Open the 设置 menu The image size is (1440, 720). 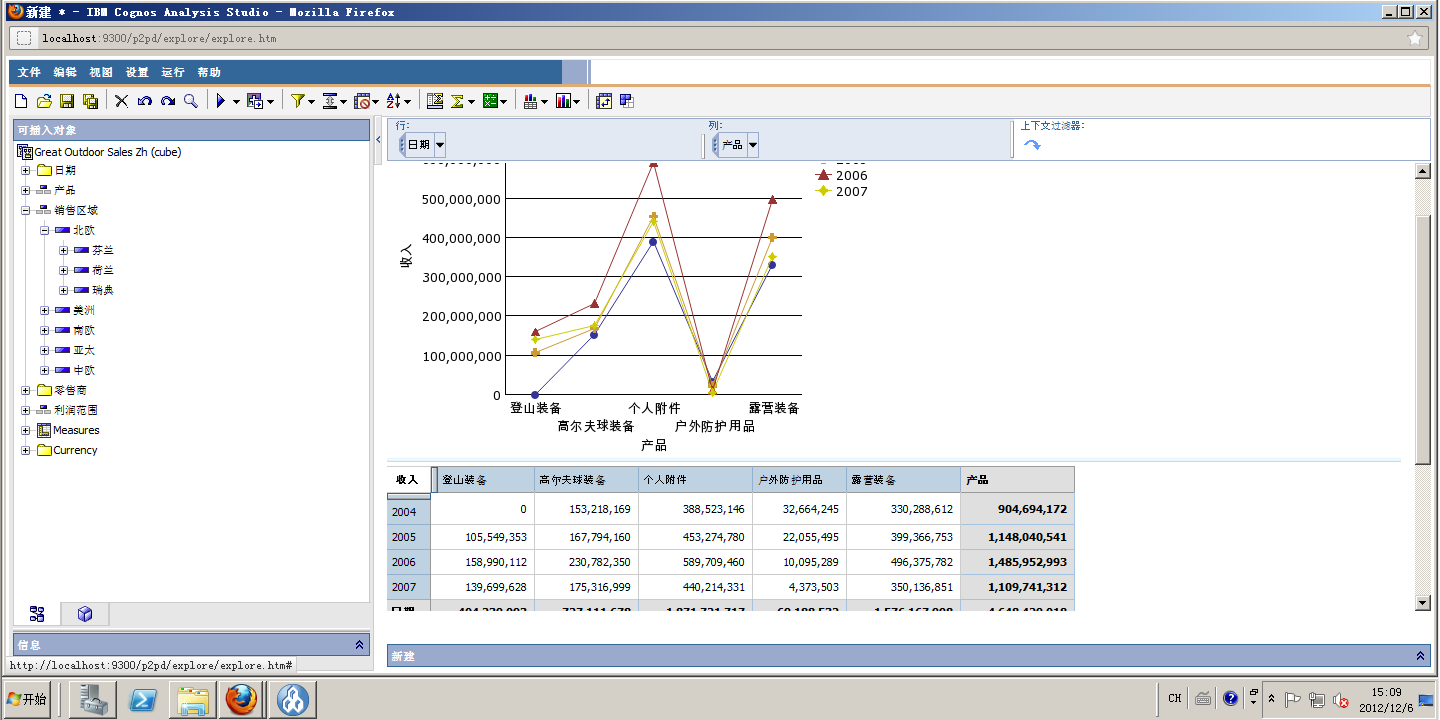137,72
